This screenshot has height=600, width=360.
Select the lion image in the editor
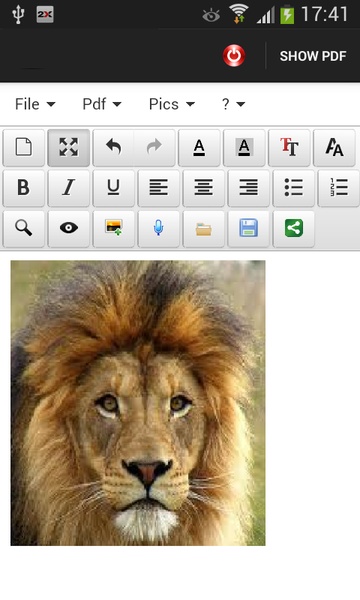(x=138, y=403)
